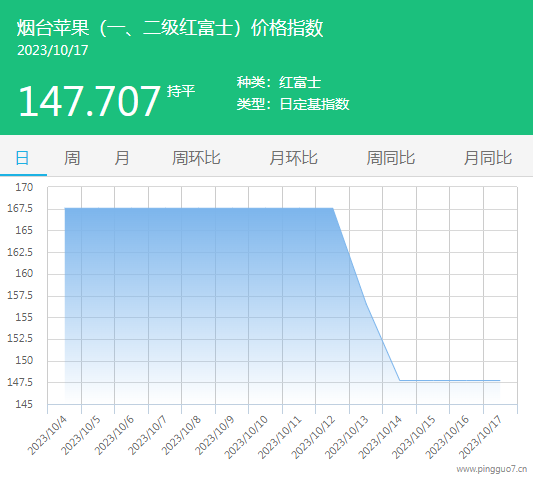Switch to the 月 monthly tab
The width and height of the screenshot is (533, 481).
click(122, 158)
